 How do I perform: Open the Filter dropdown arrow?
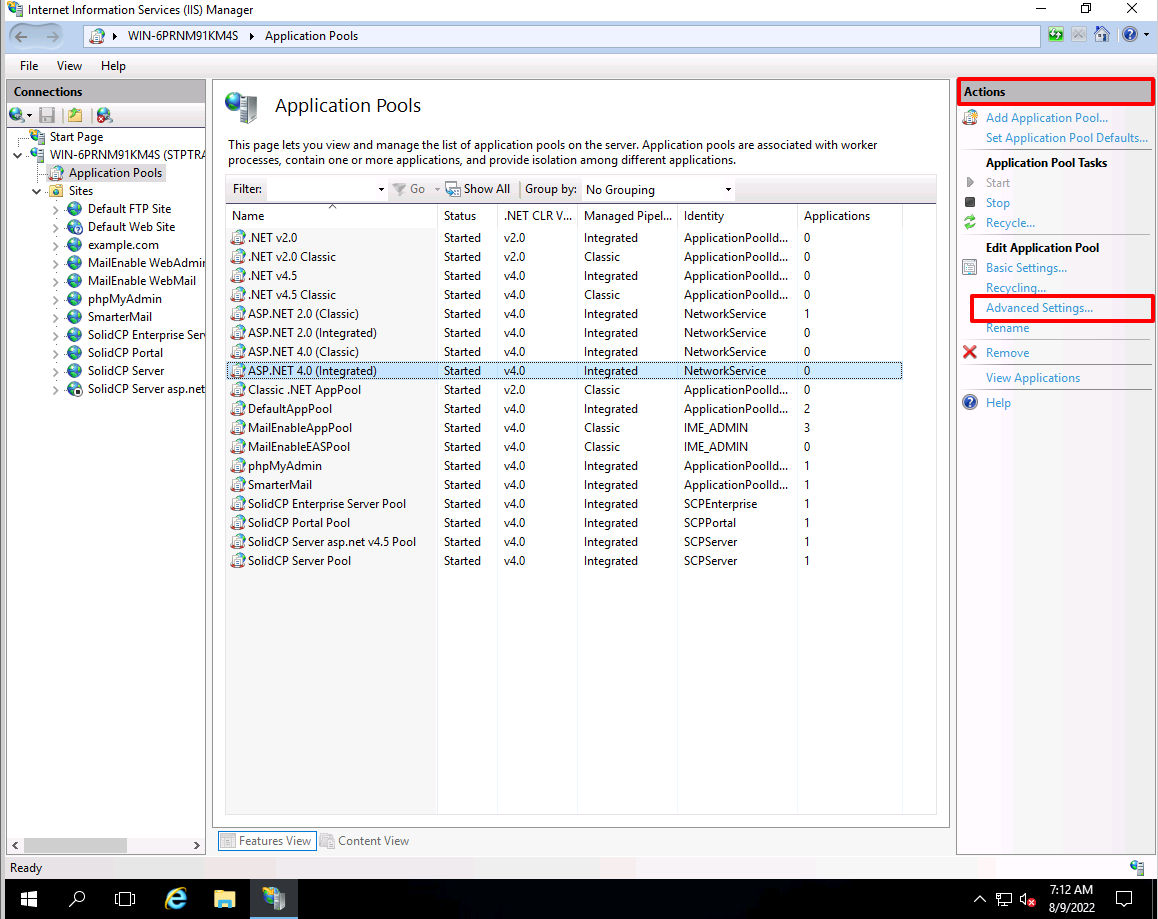tap(381, 190)
